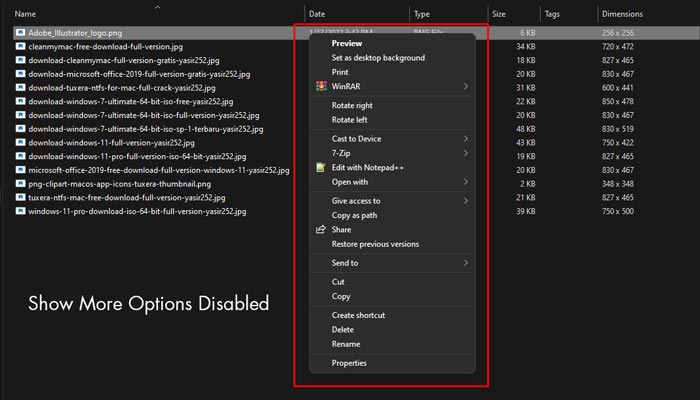The height and width of the screenshot is (400, 700).
Task: Expand the Send to submenu arrow
Action: click(466, 263)
